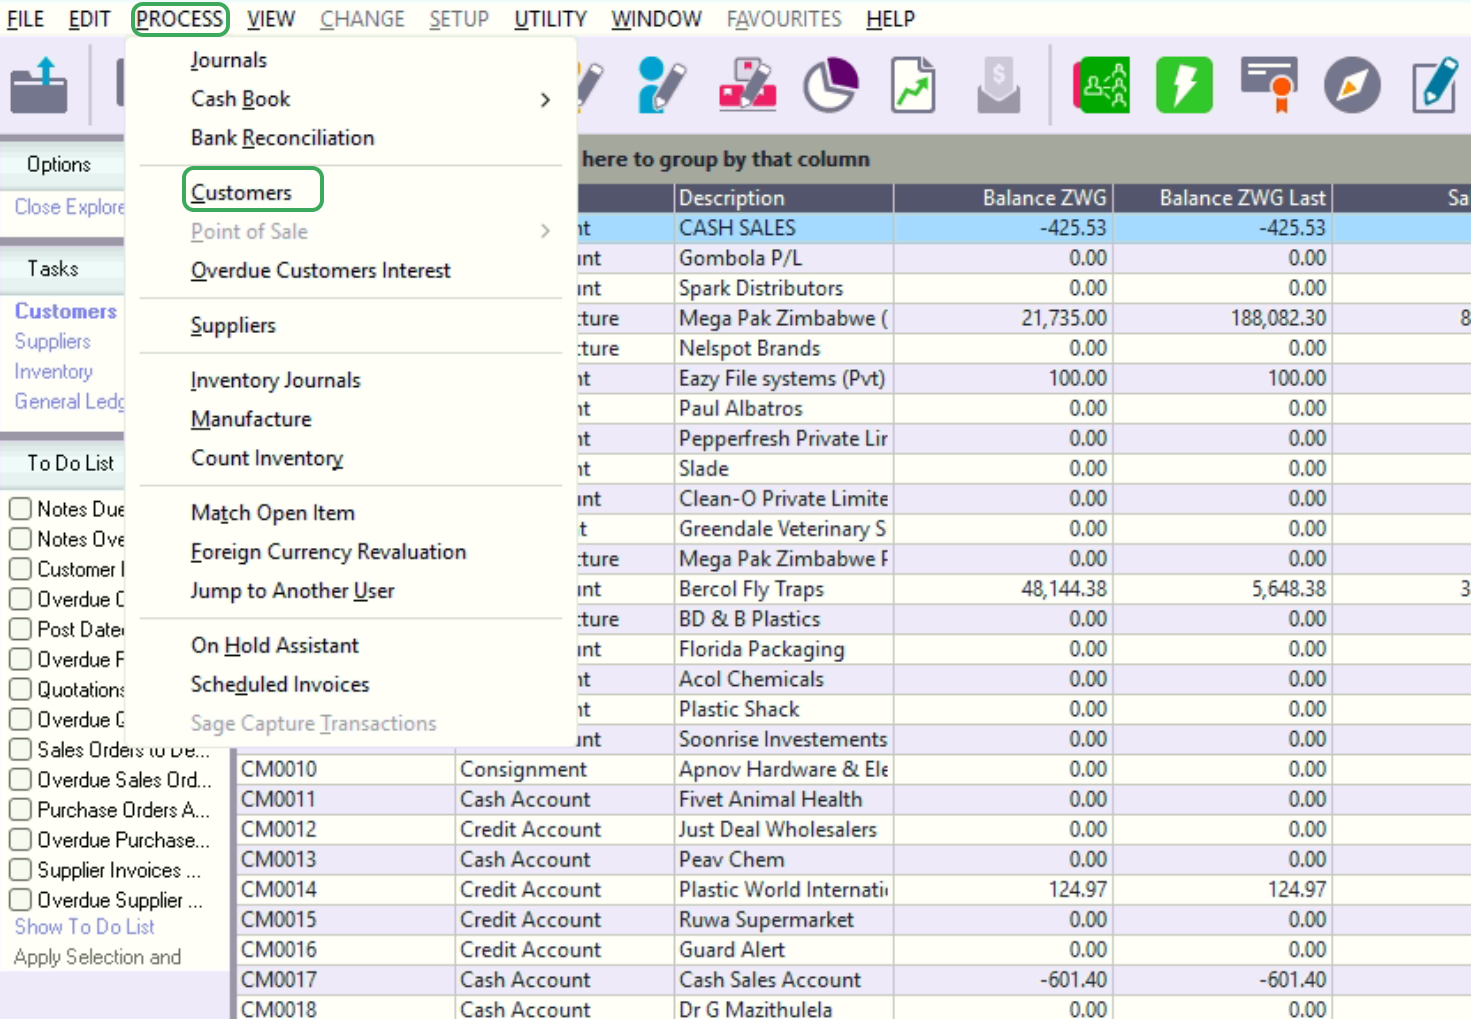Open the EDIT menu
The width and height of the screenshot is (1471, 1019).
point(89,19)
